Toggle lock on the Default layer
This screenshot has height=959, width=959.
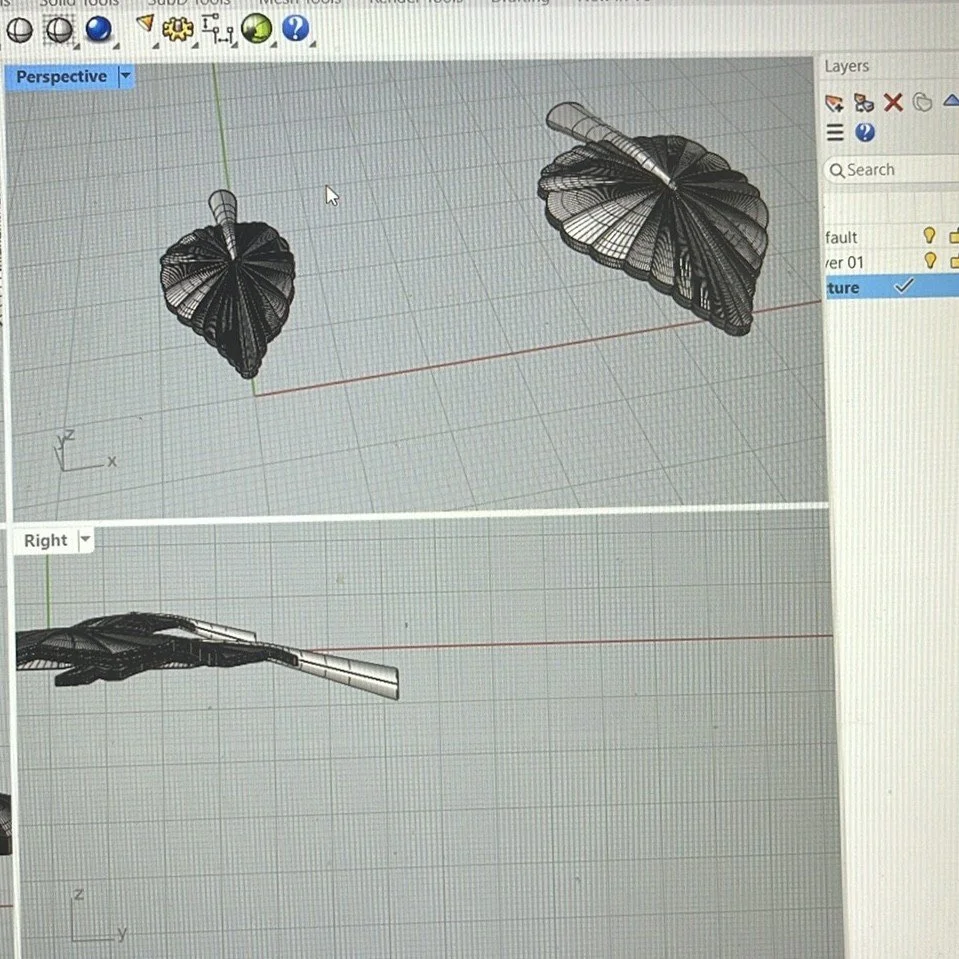click(x=953, y=235)
